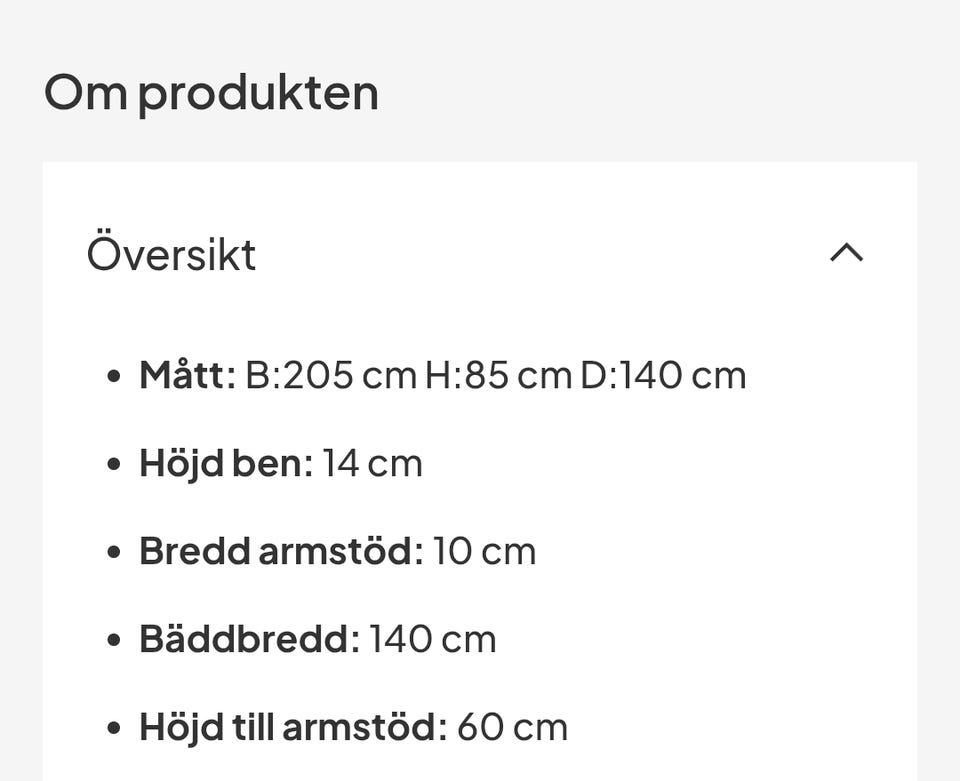The image size is (960, 781).
Task: Click the 14 cm leg height value
Action: 372,464
